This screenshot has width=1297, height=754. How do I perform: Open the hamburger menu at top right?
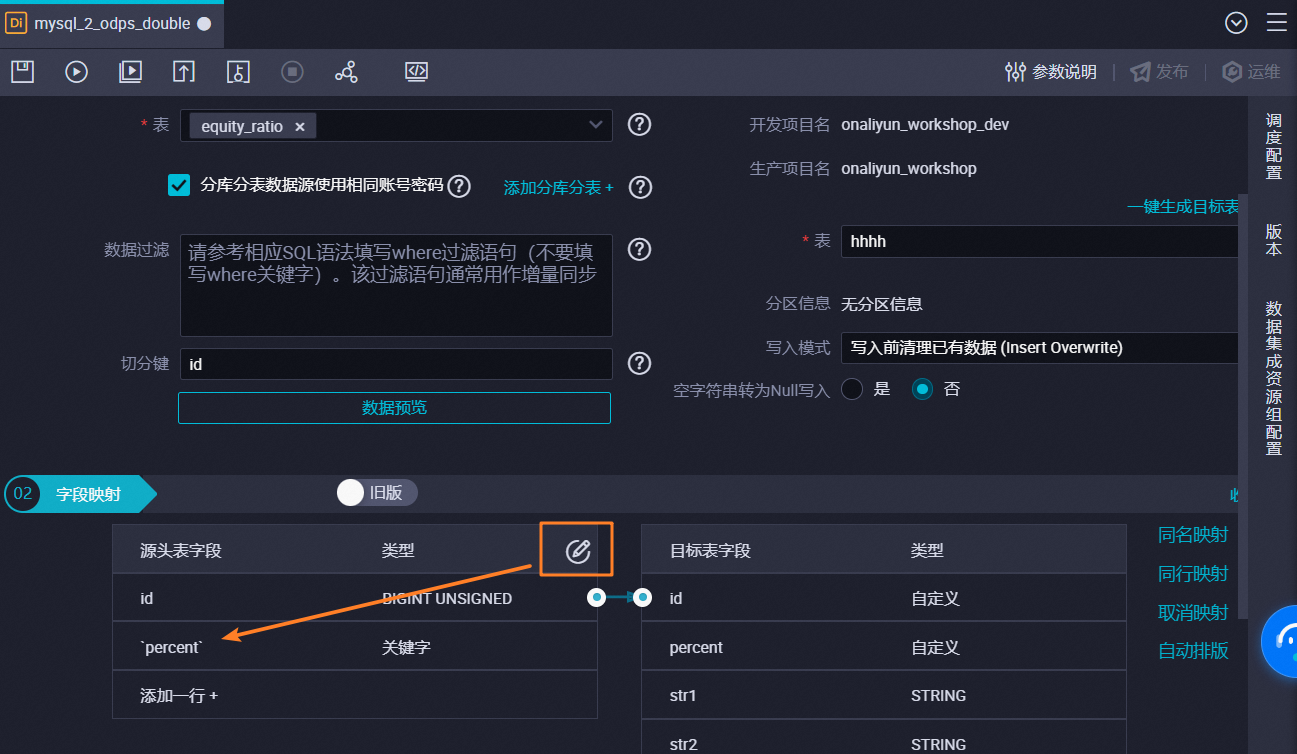1277,23
